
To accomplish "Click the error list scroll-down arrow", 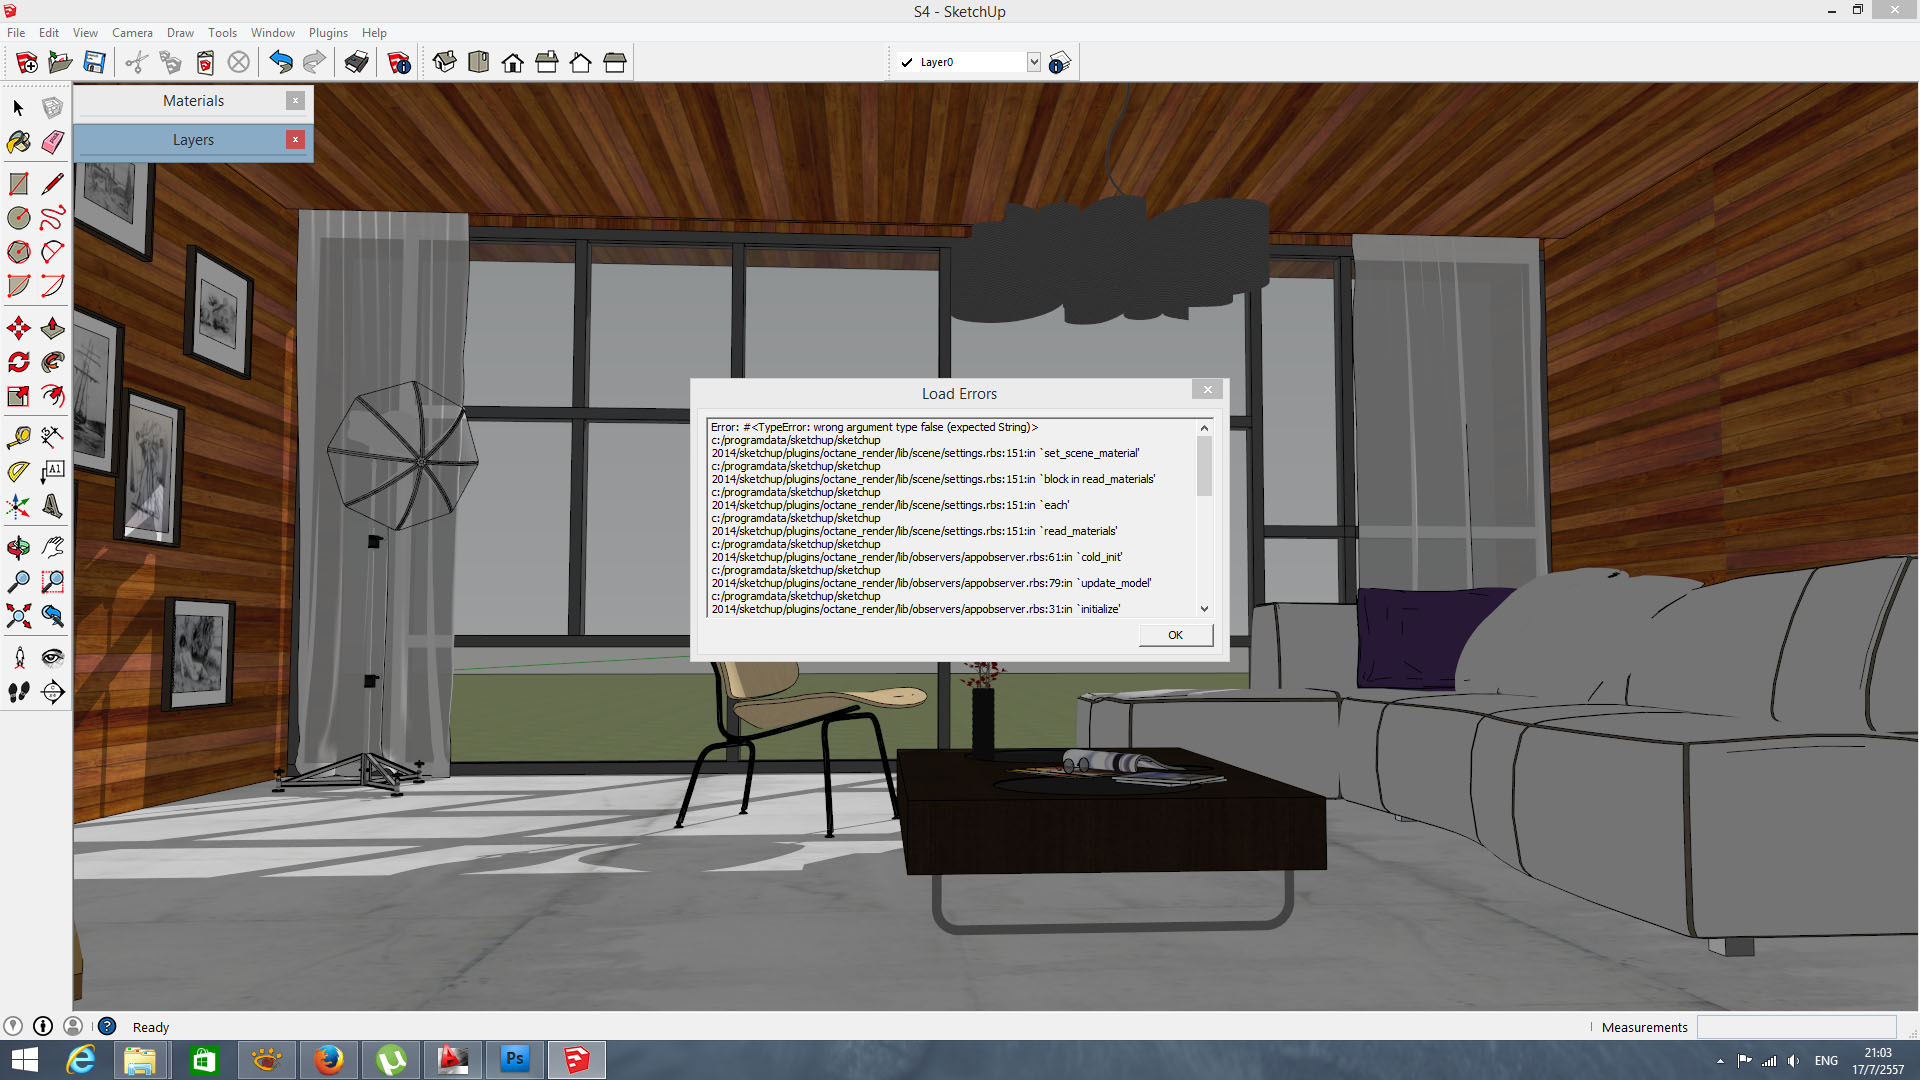I will click(1204, 609).
